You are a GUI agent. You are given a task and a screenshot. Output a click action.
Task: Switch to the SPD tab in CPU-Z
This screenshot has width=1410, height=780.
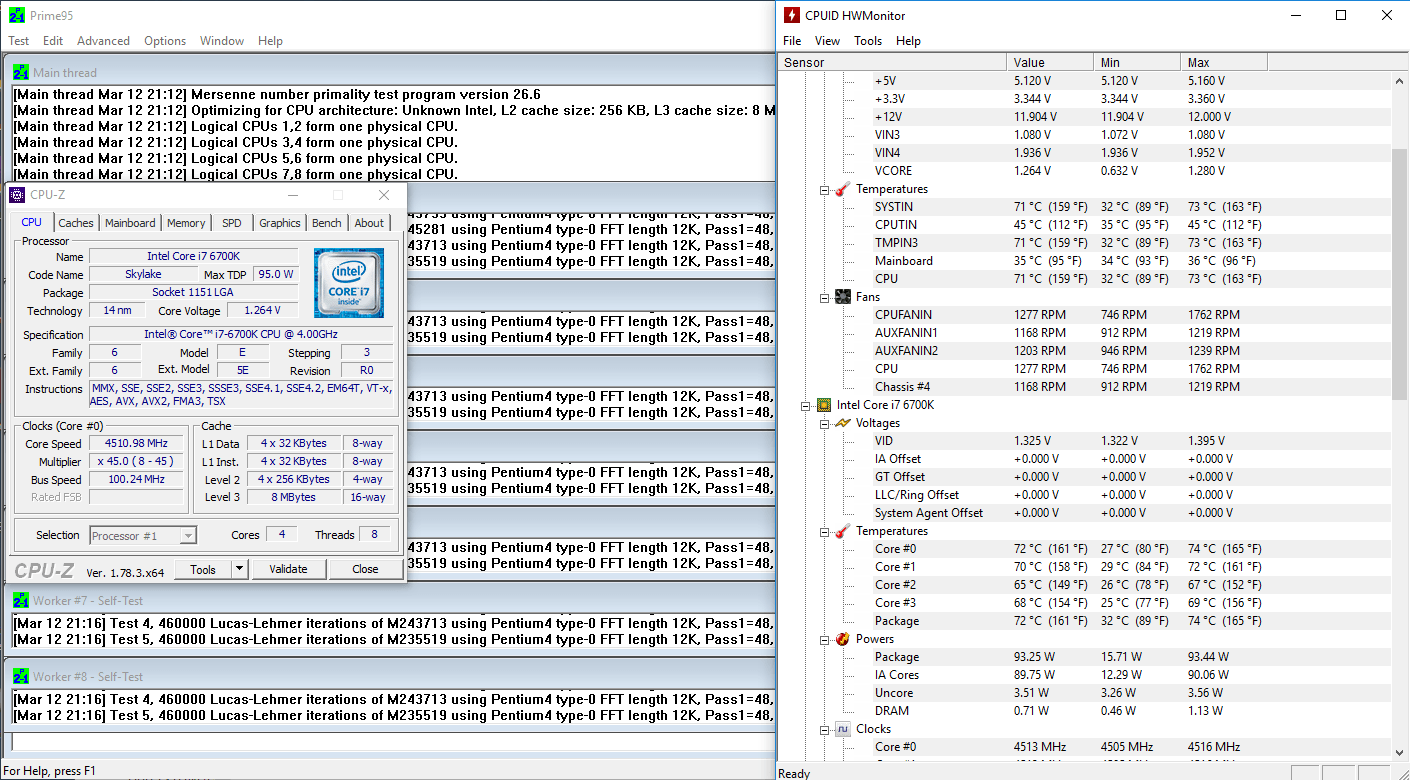231,223
